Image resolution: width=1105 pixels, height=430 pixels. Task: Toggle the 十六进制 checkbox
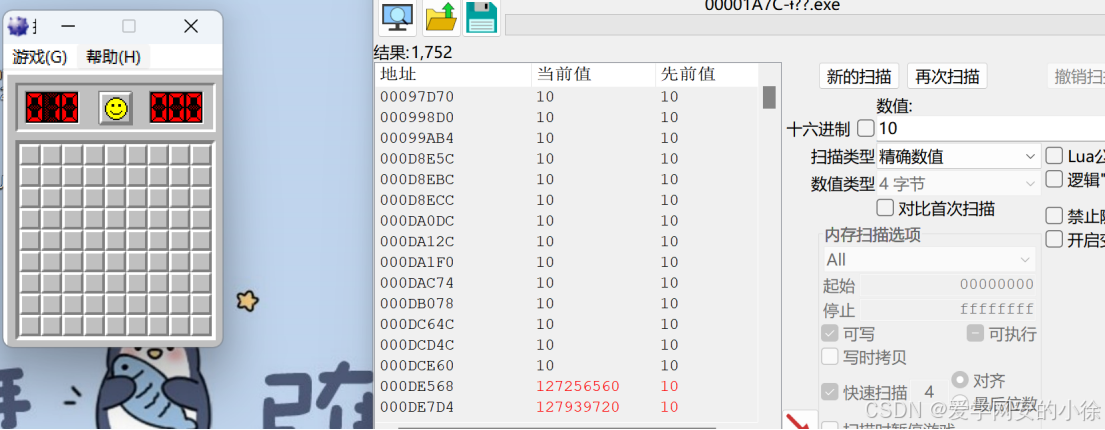(865, 128)
